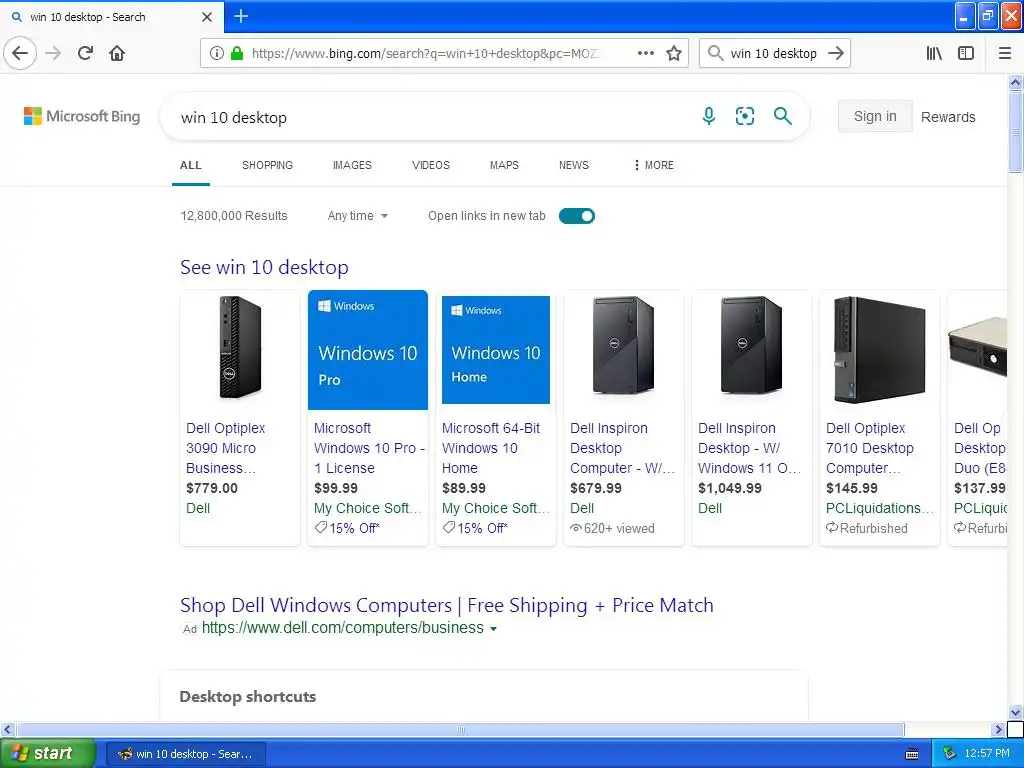Switch to the SHOPPING tab

coord(267,165)
